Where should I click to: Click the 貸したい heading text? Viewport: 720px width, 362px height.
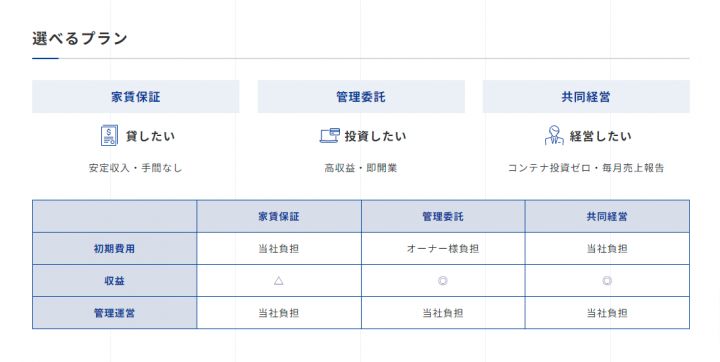point(150,136)
